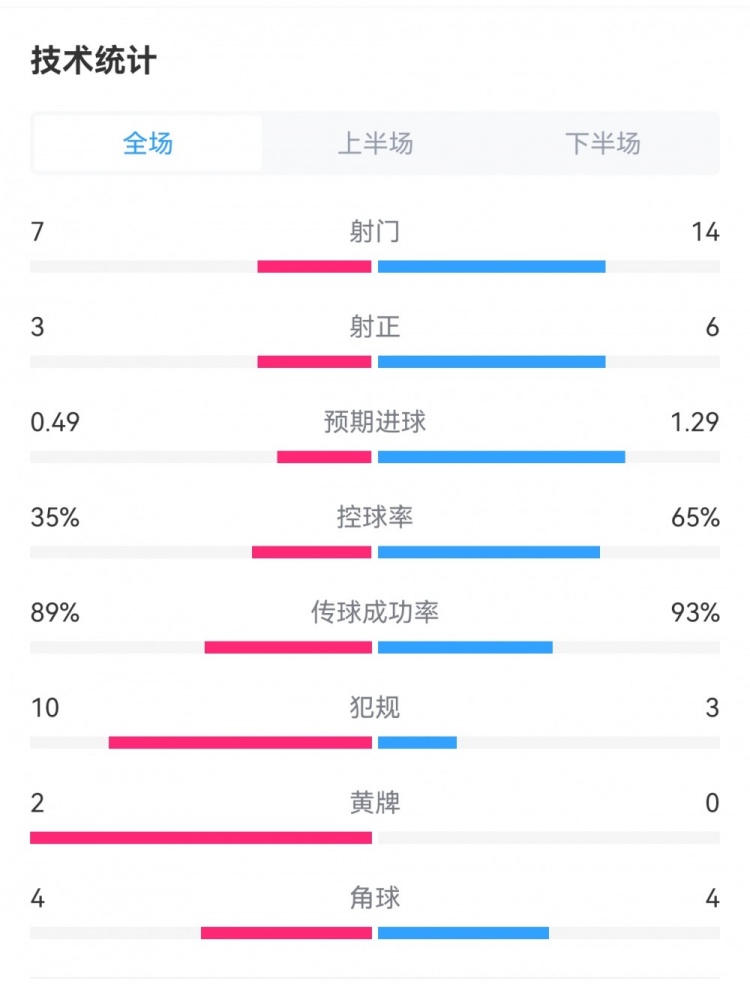The height and width of the screenshot is (984, 750).
Task: Click the red 黄牌 bar
Action: (x=201, y=838)
